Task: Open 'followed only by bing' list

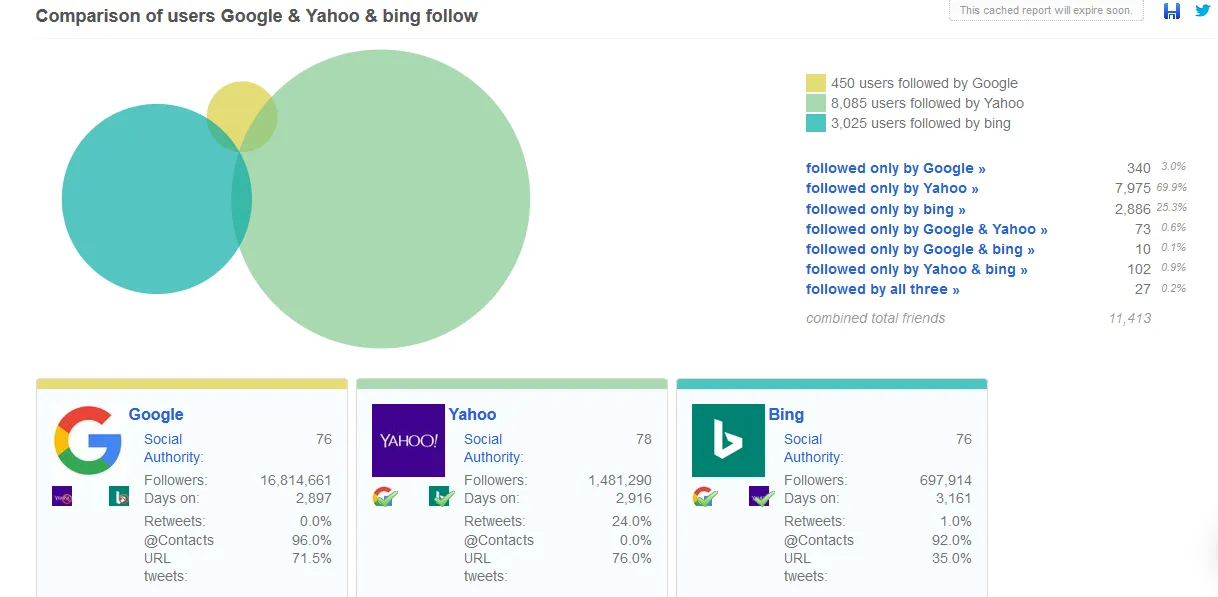Action: point(886,209)
